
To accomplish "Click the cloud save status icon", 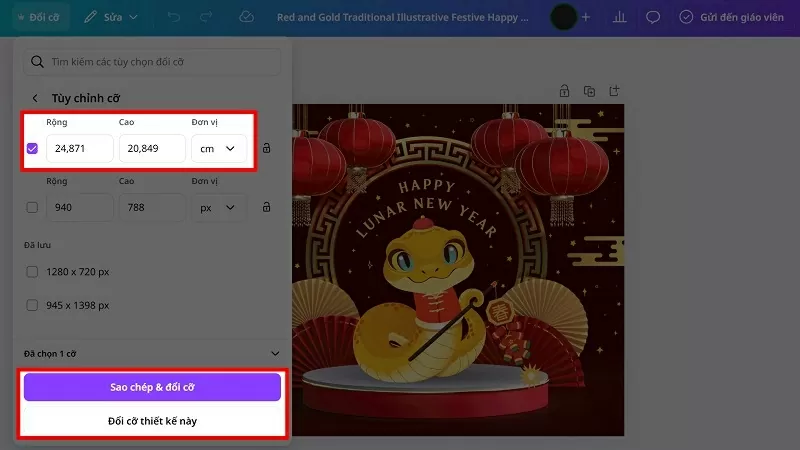I will (247, 17).
